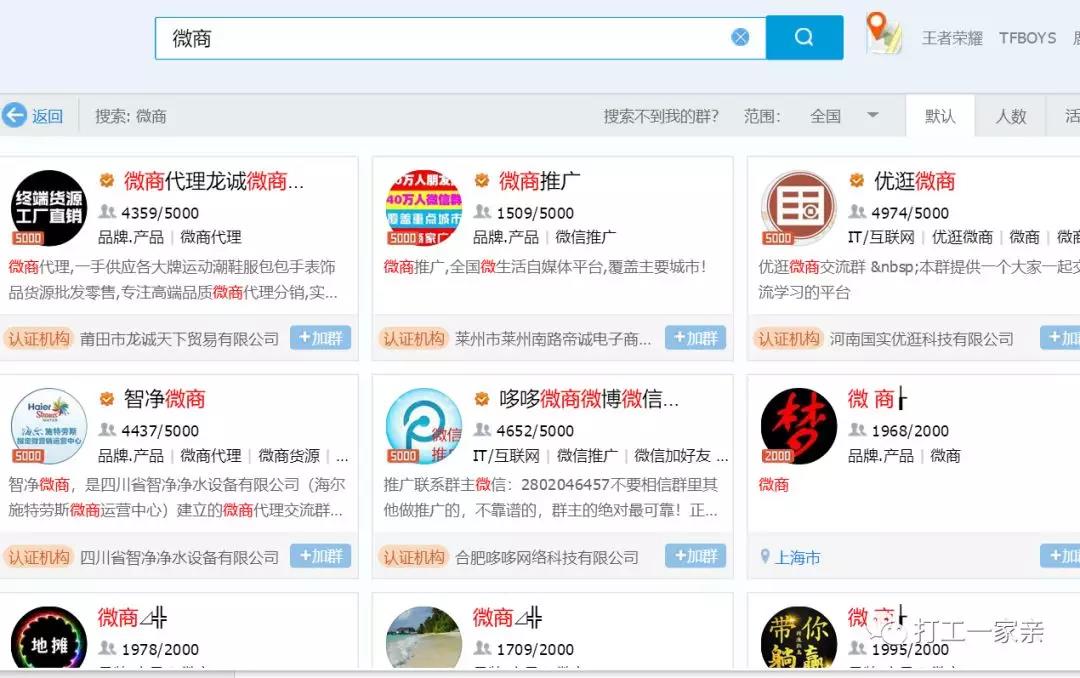The image size is (1080, 678).
Task: Switch to the 人数 sorting tab
Action: point(1010,115)
